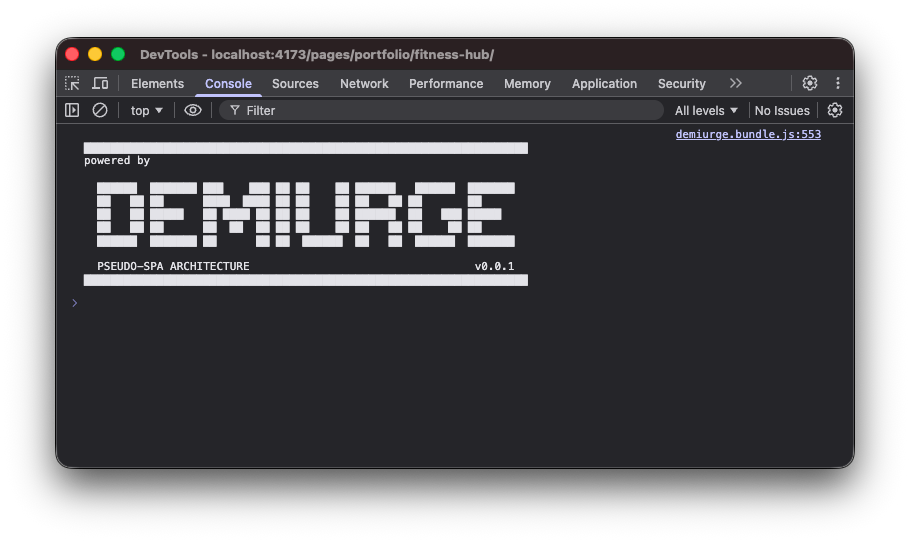Open the Security tab
The height and width of the screenshot is (542, 910).
point(681,84)
